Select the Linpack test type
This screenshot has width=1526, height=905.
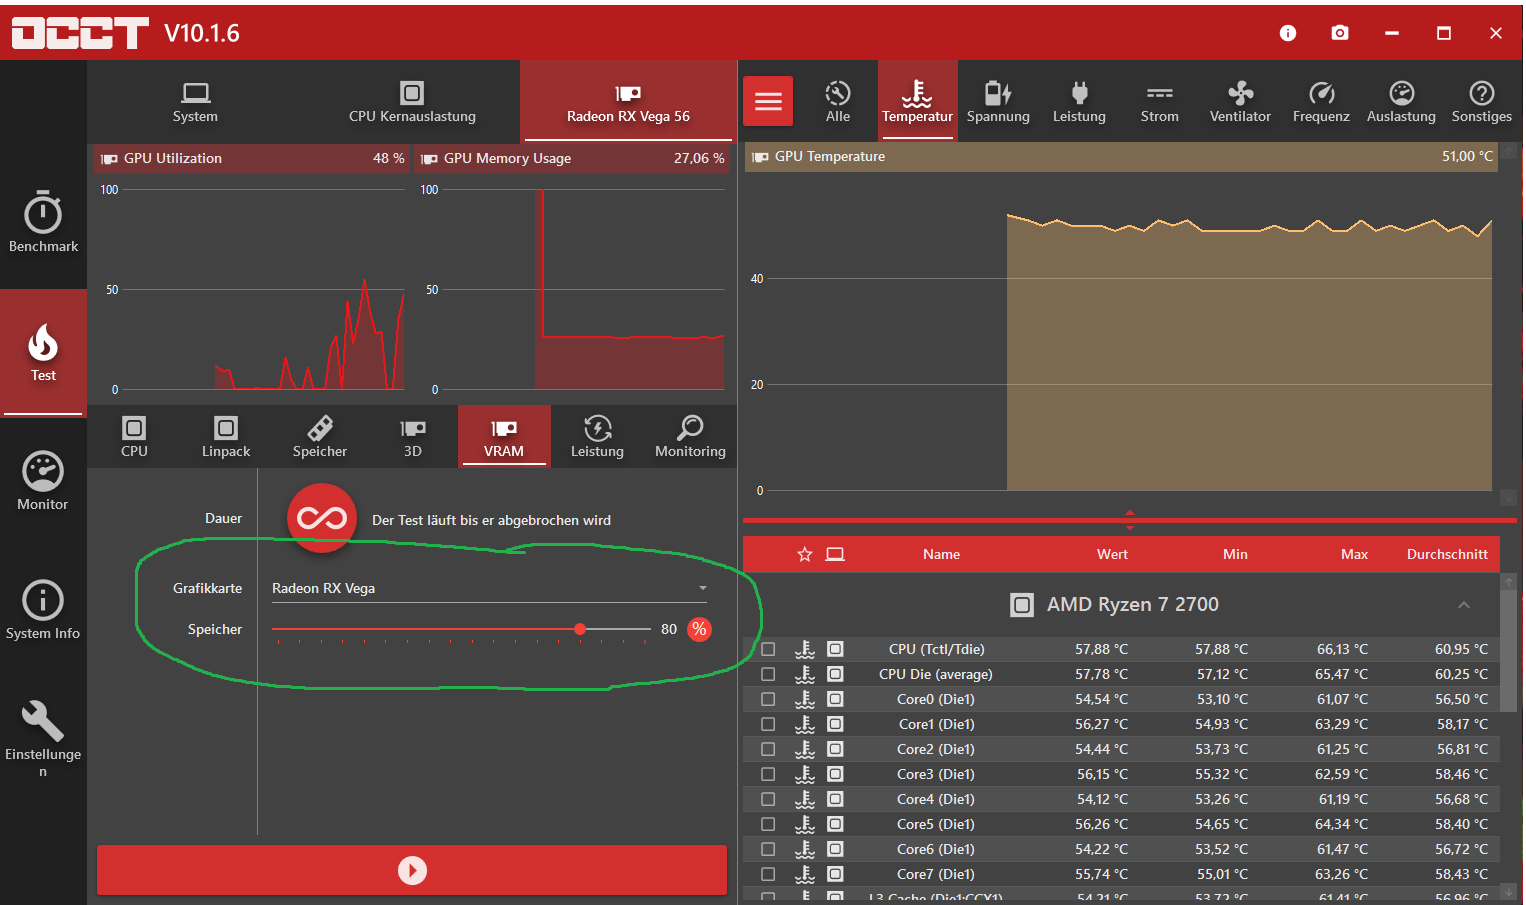pyautogui.click(x=226, y=437)
